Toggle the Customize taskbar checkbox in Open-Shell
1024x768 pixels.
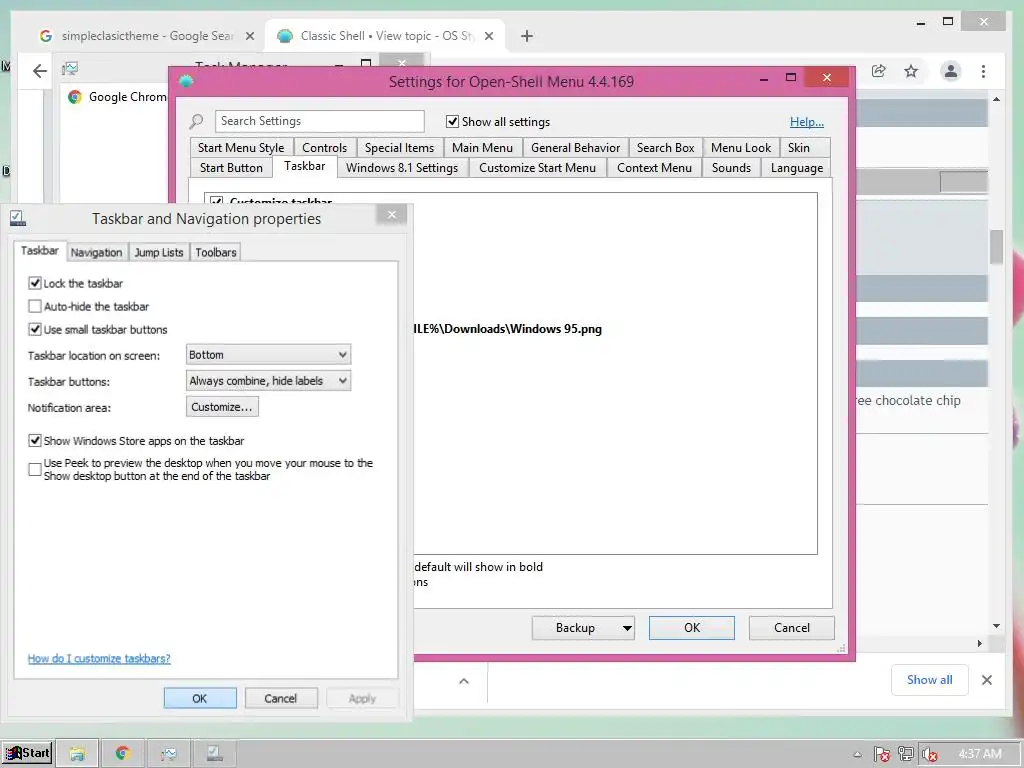click(216, 200)
